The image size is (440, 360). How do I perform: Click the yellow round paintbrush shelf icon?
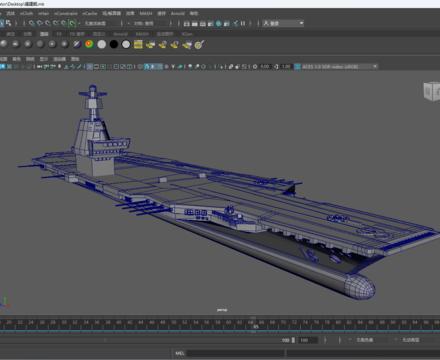[199, 44]
